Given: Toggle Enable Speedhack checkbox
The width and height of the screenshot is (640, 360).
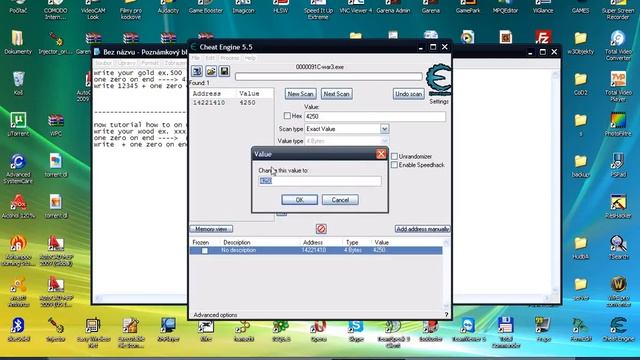Looking at the screenshot, I should pyautogui.click(x=394, y=165).
